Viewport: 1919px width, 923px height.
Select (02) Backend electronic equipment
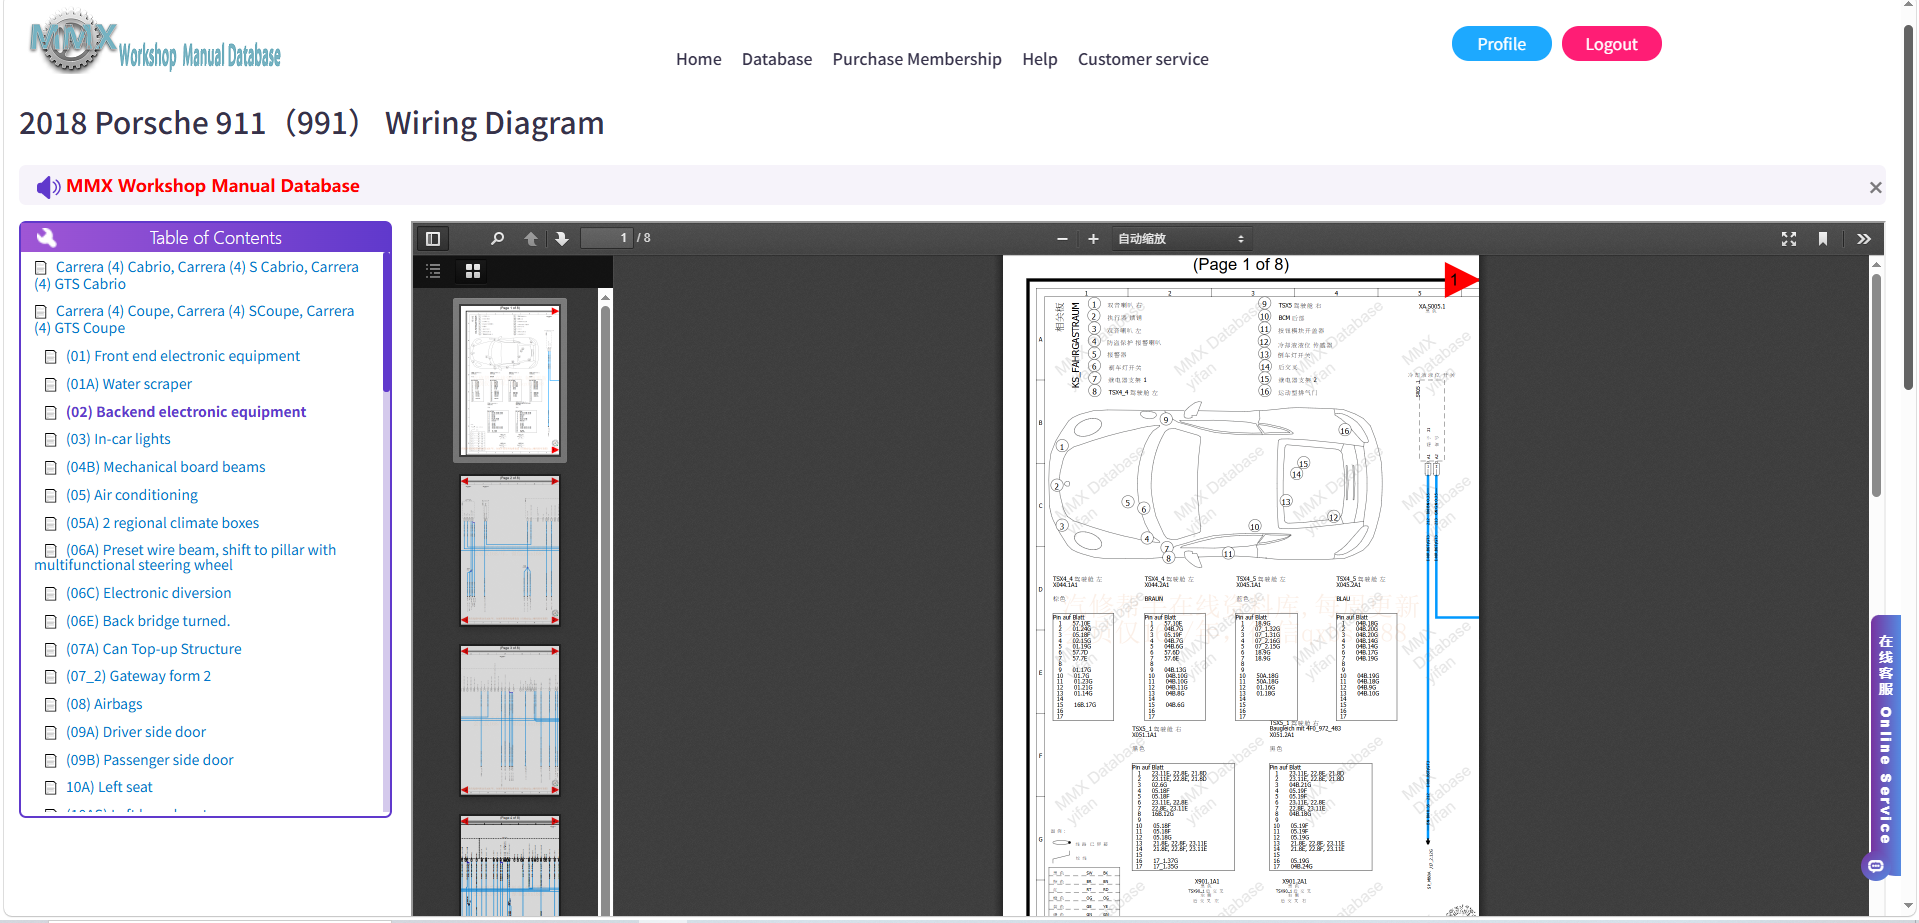click(x=186, y=412)
